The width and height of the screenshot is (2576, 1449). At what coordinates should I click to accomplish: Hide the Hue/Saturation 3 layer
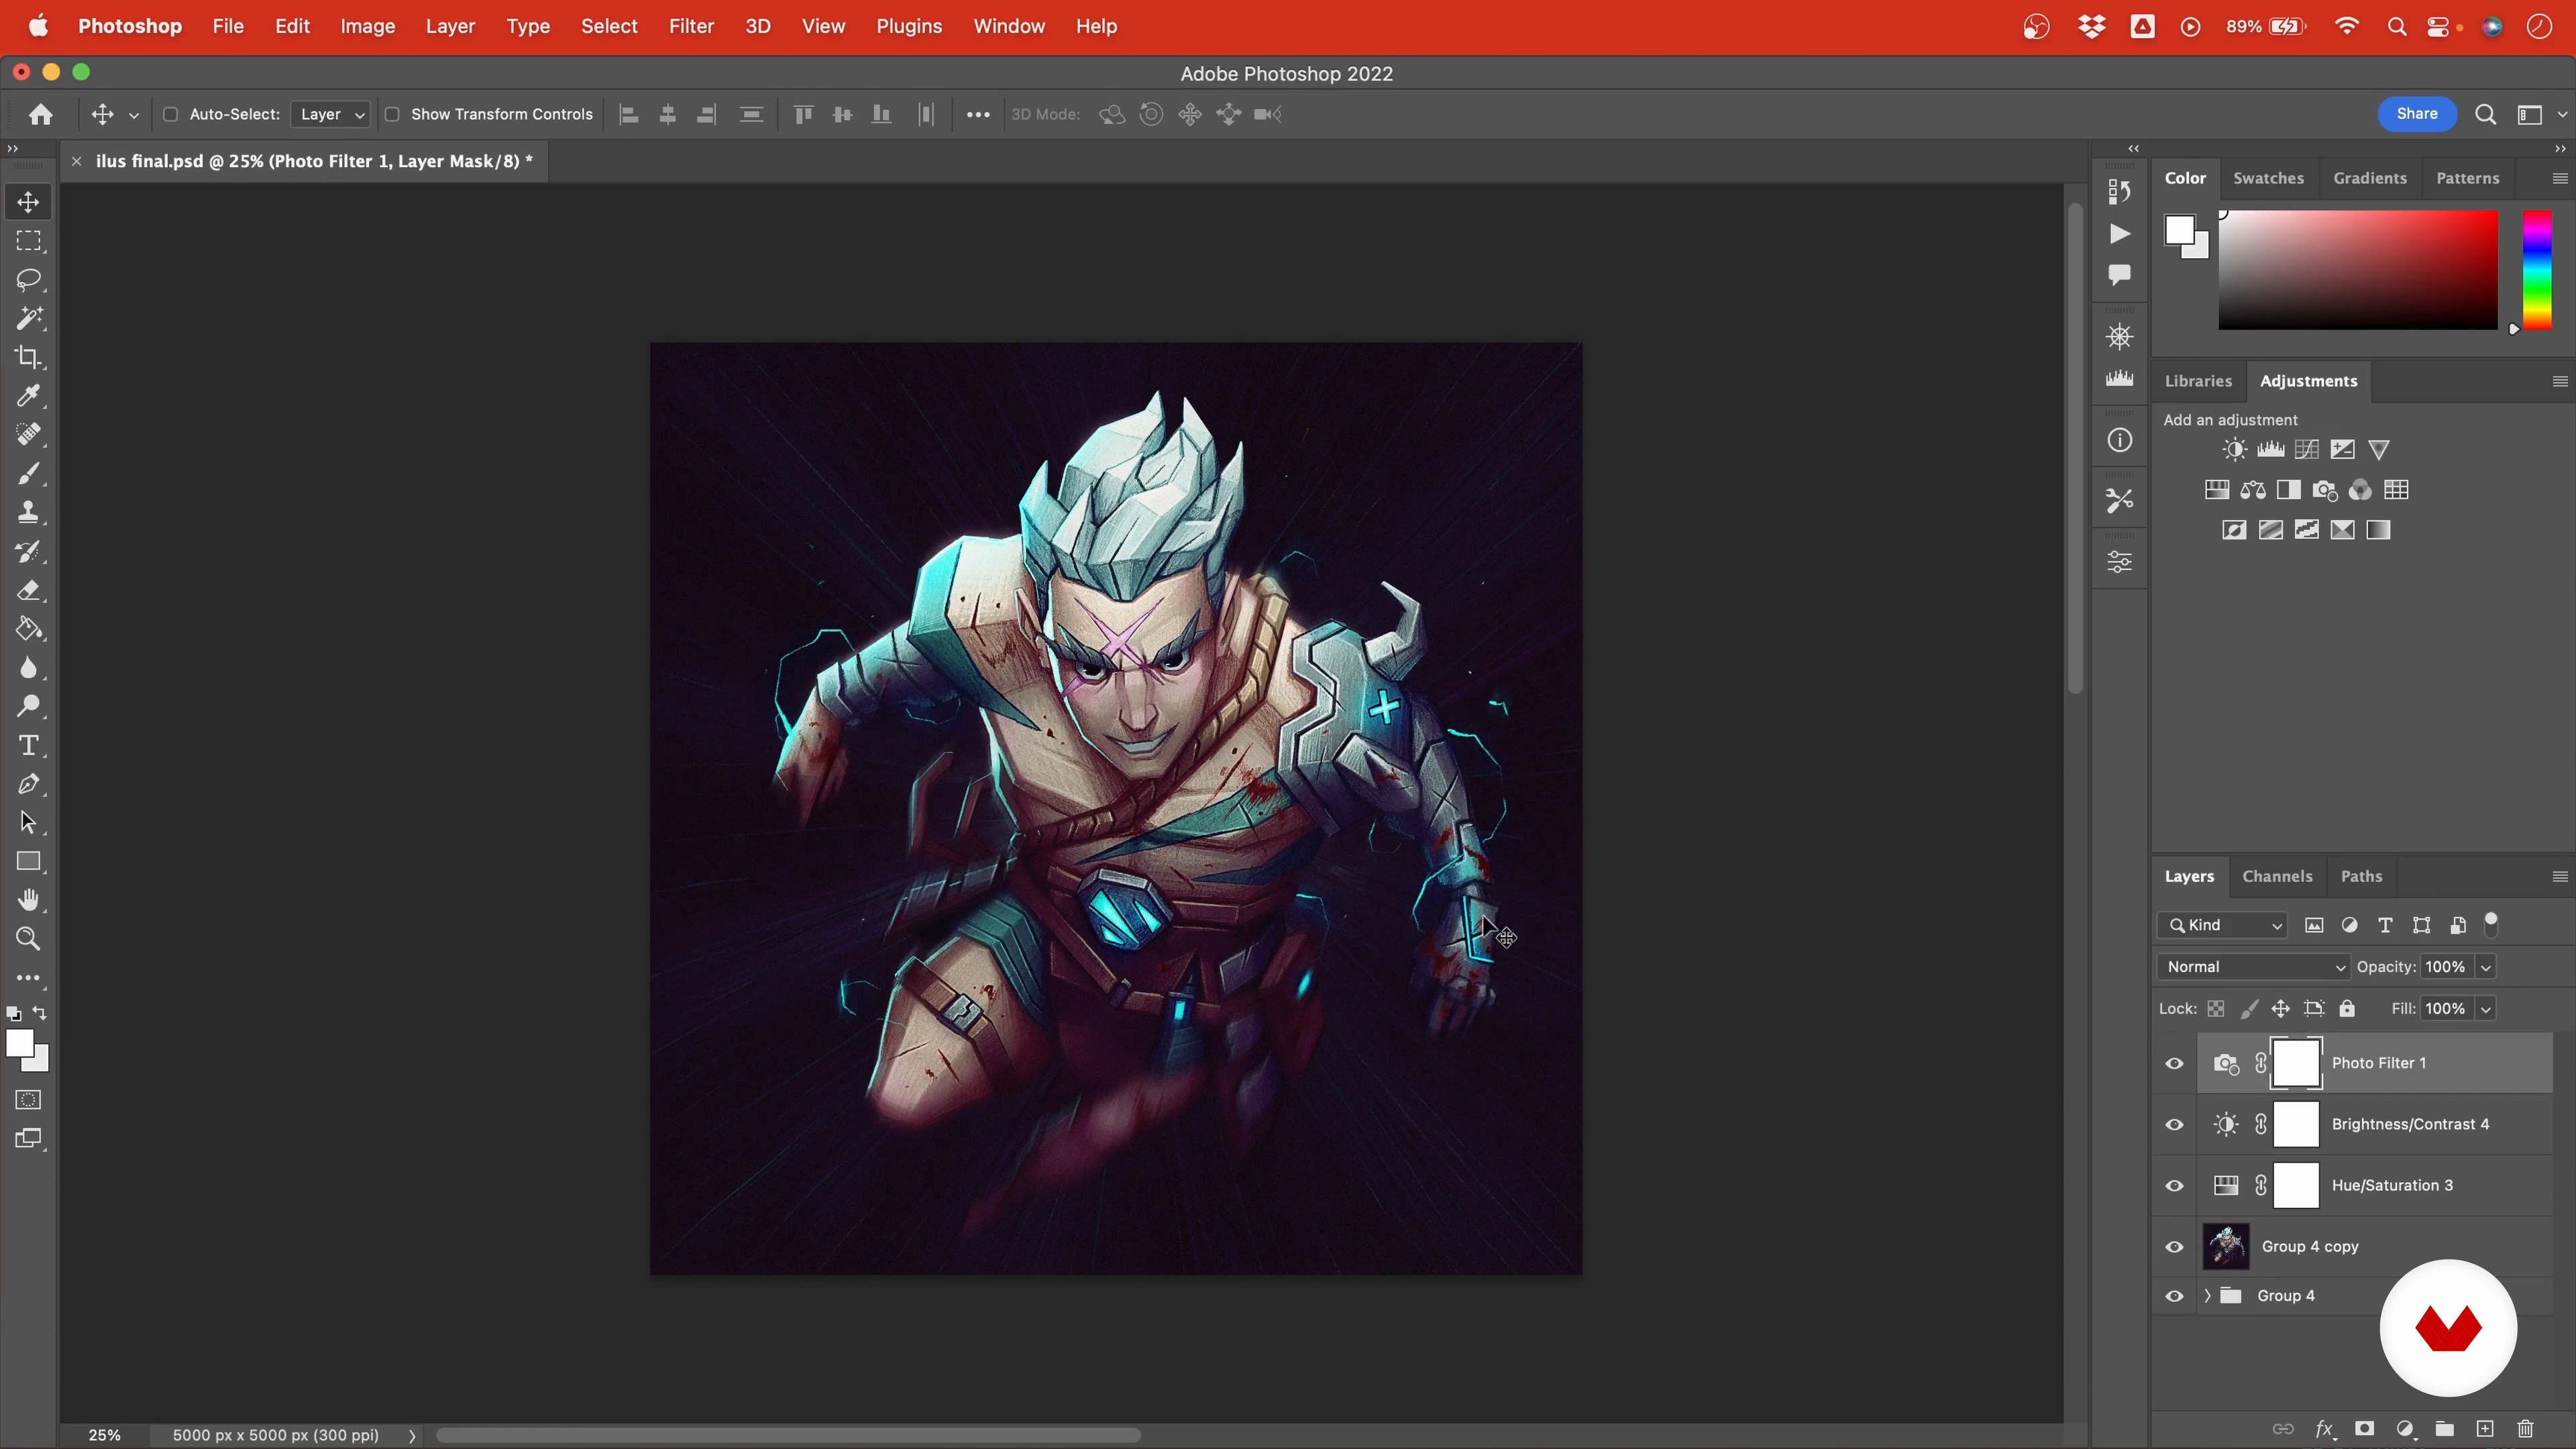click(x=2174, y=1186)
